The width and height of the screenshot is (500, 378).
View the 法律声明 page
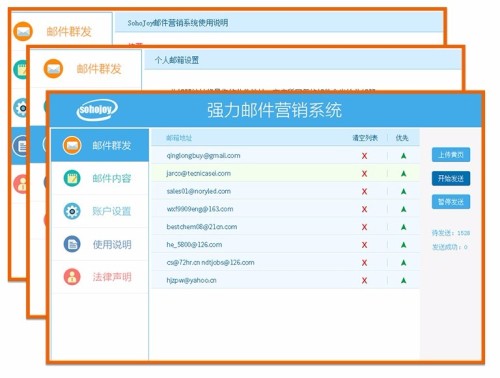point(100,277)
